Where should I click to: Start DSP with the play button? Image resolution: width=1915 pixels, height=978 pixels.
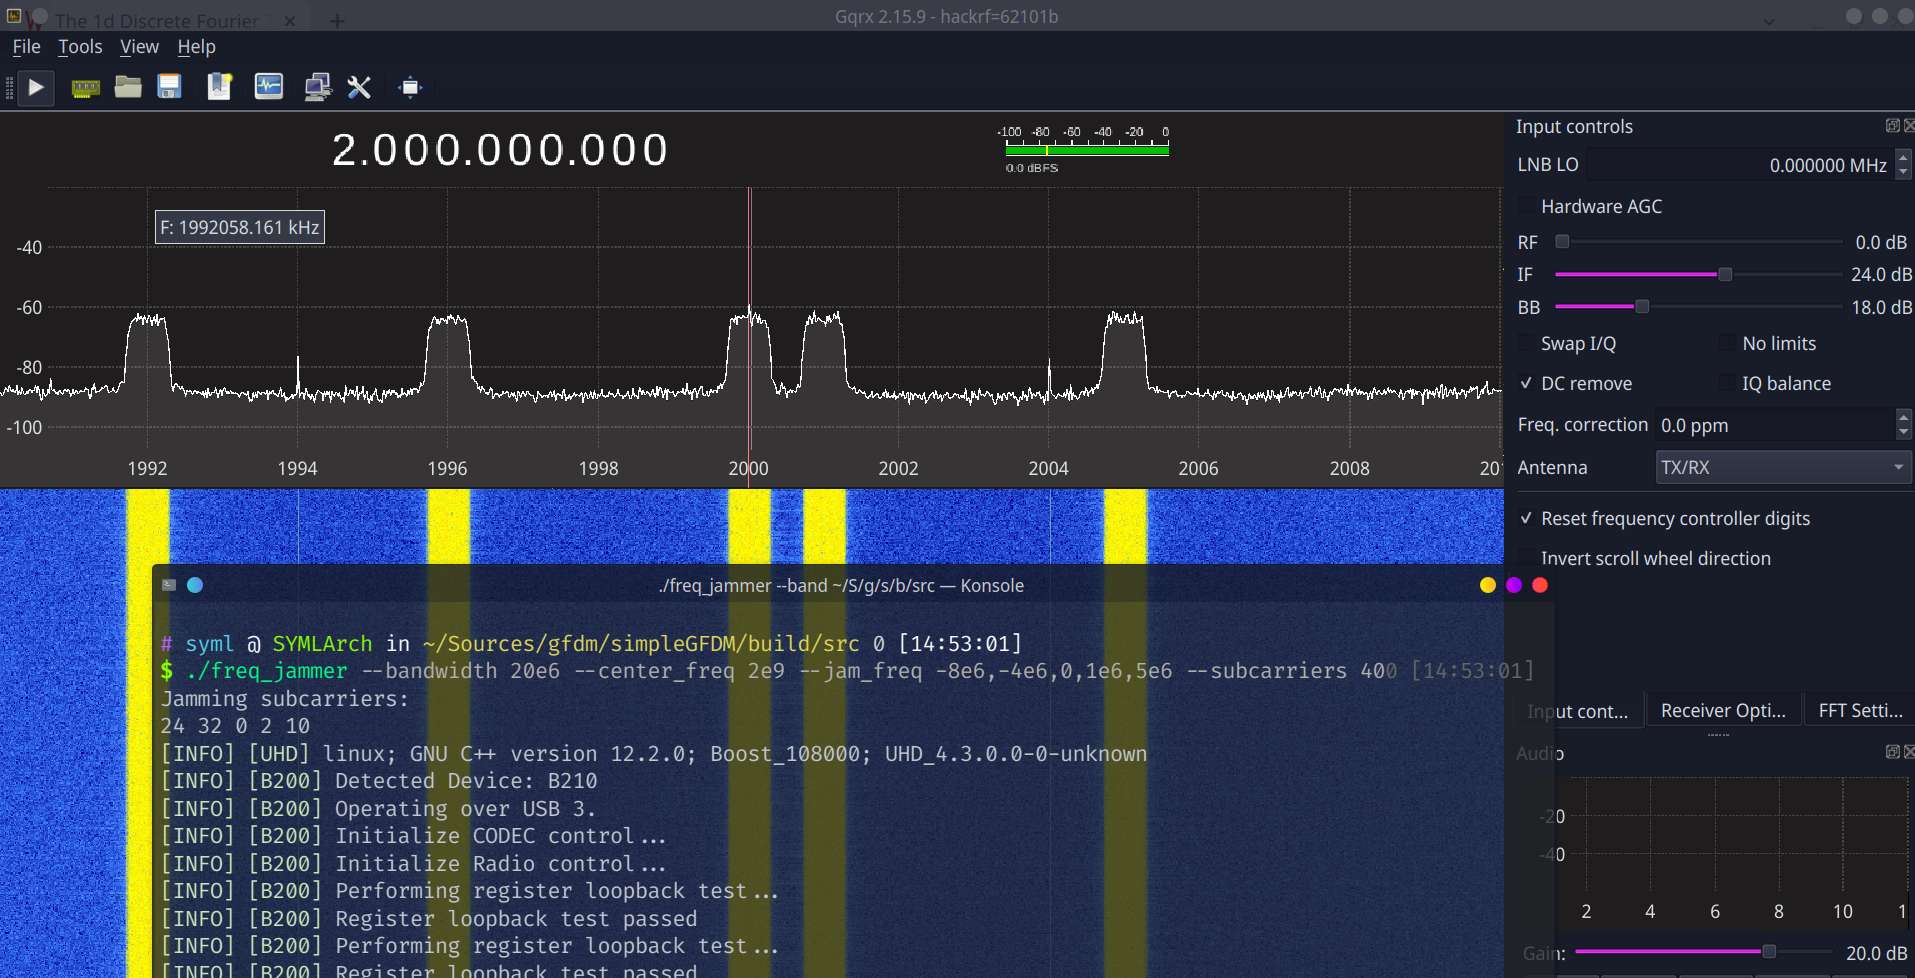36,88
